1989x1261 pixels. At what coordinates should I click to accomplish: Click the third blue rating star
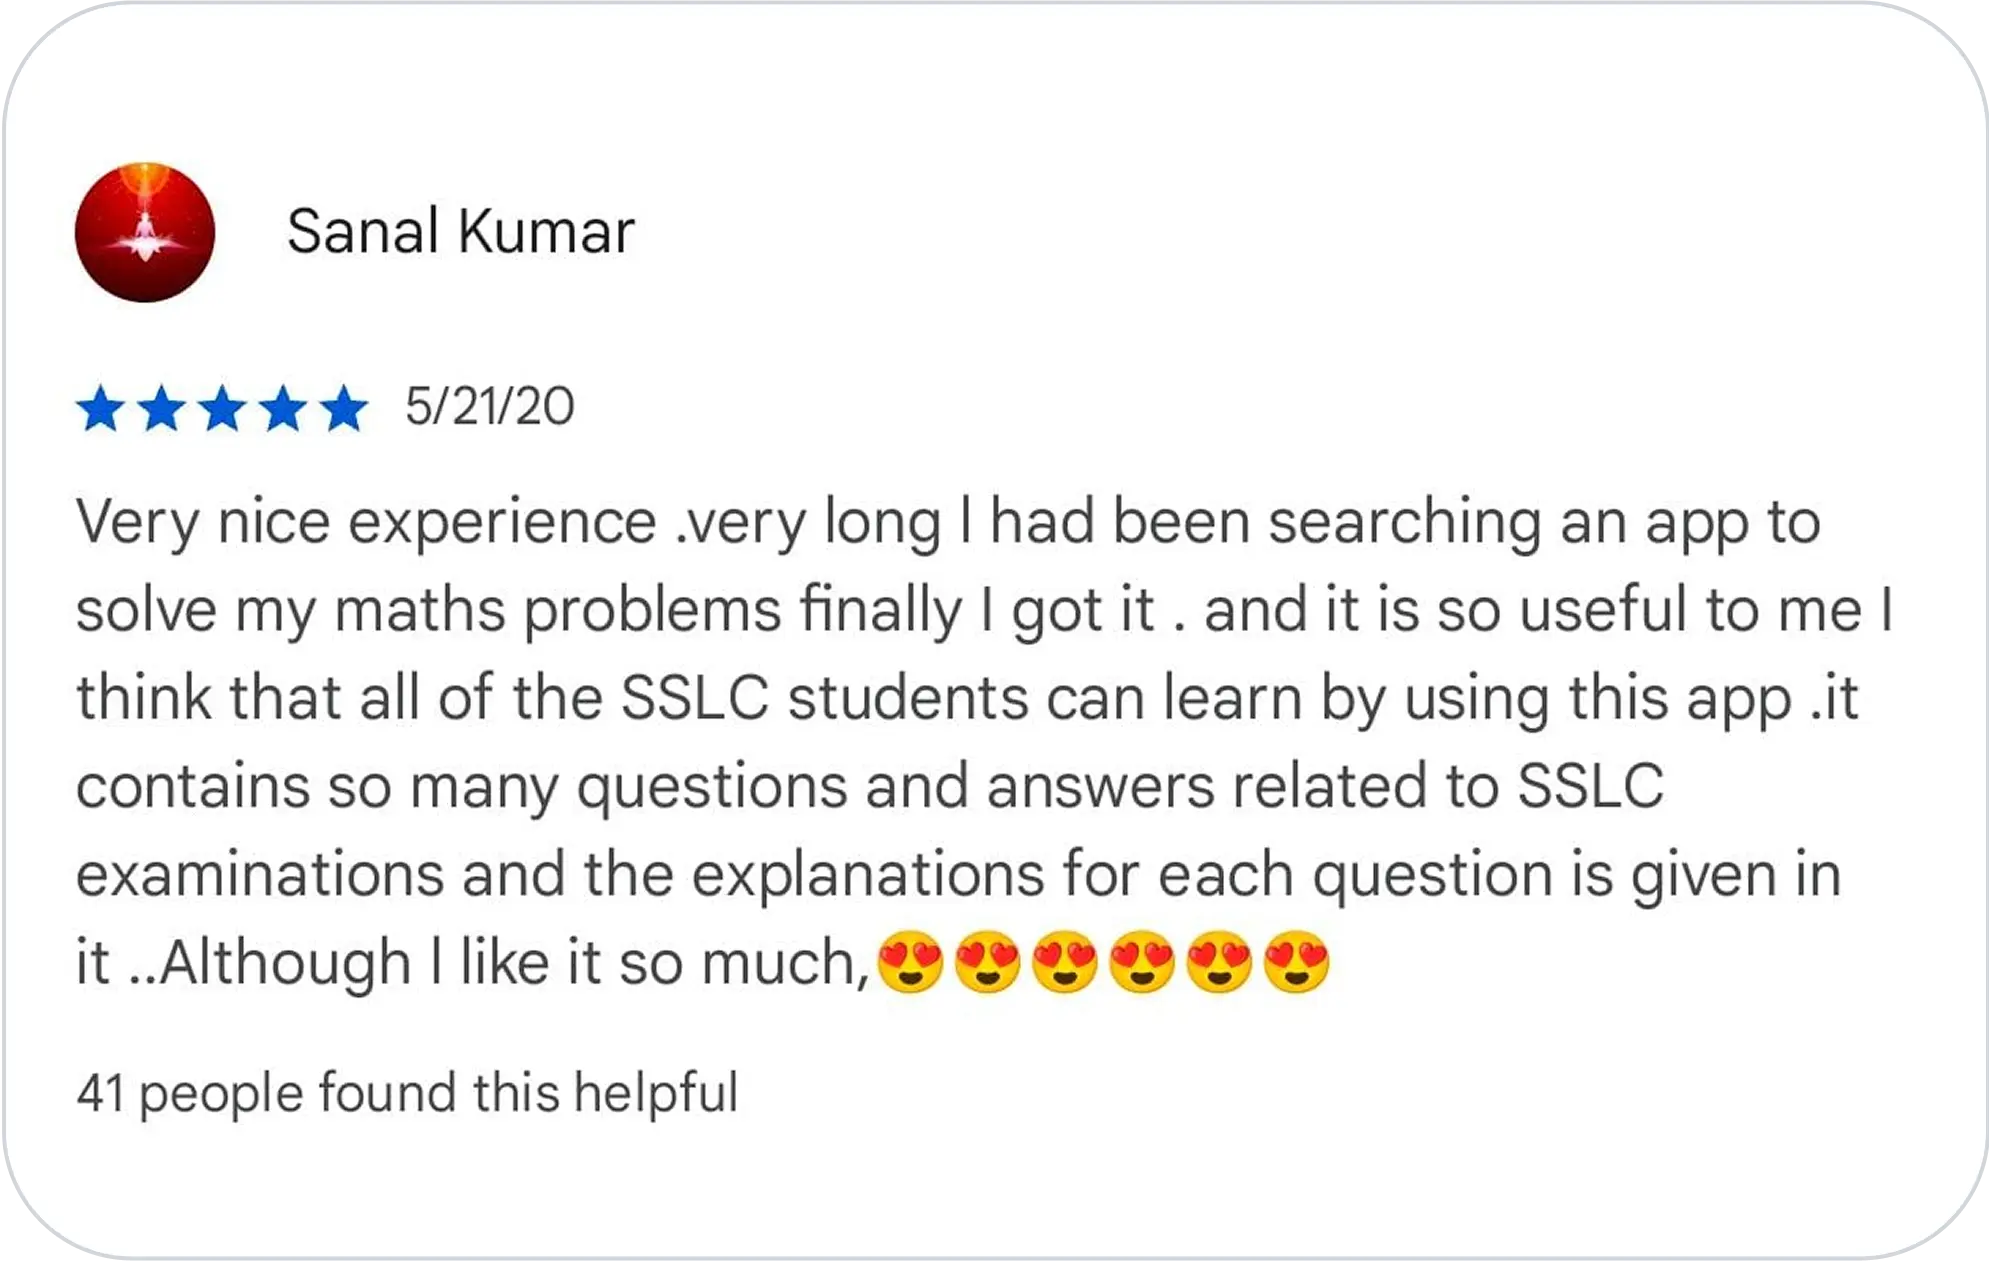[x=223, y=409]
